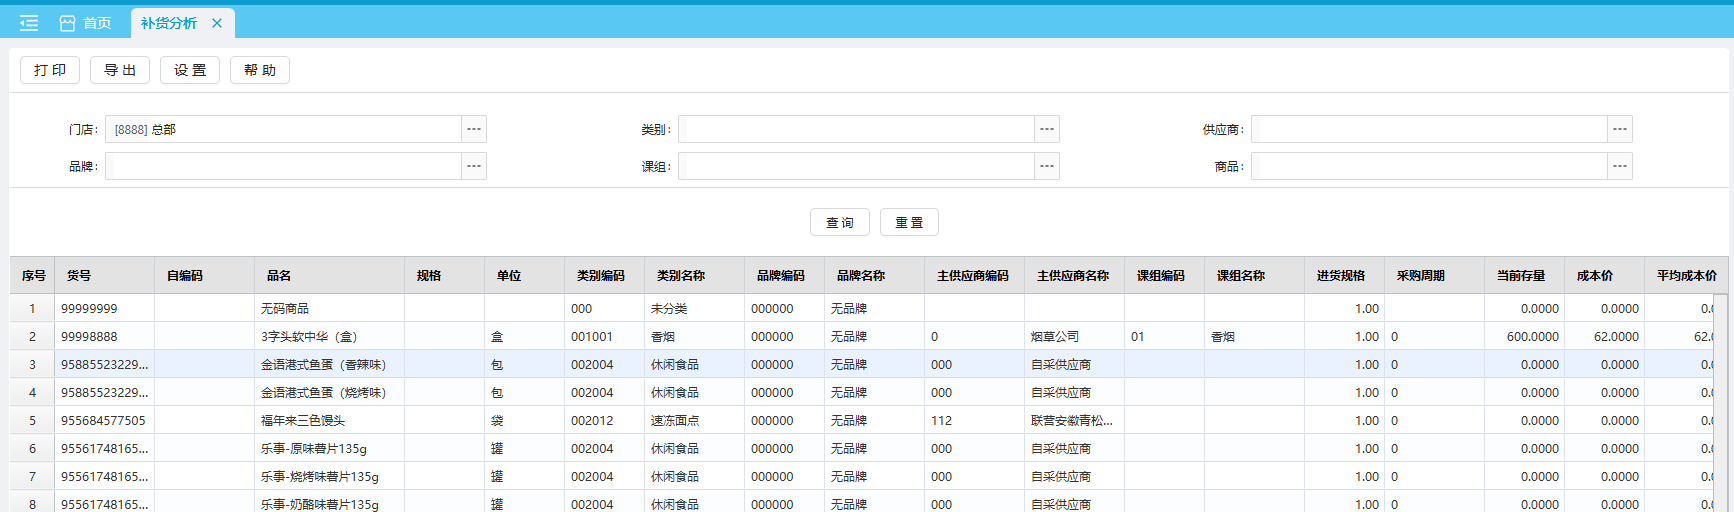
Task: Click the 导出 export button
Action: 120,70
